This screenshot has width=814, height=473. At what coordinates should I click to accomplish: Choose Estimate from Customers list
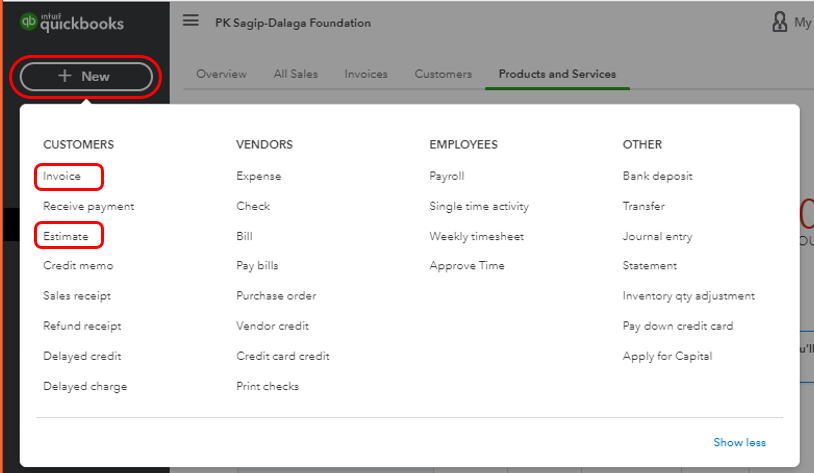[x=66, y=236]
